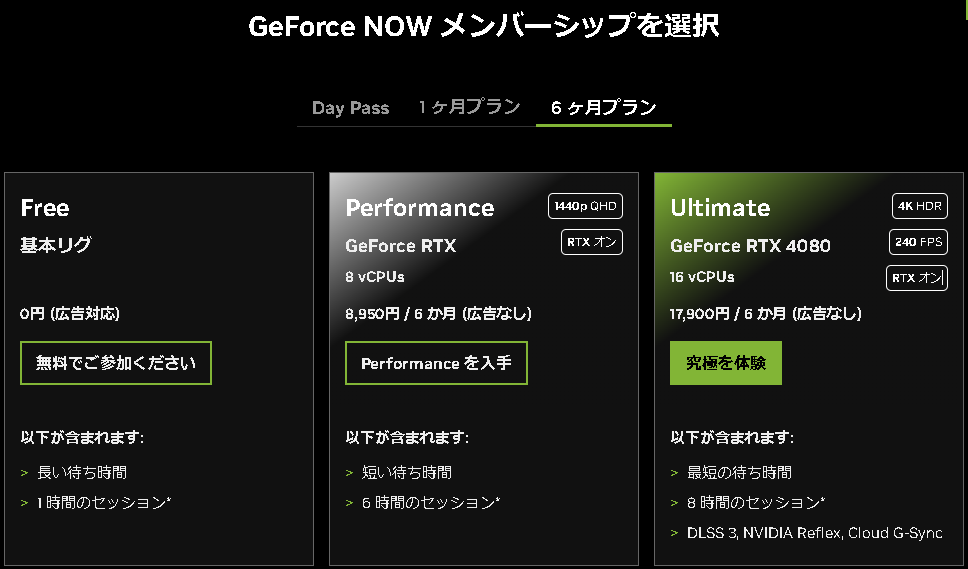Click the 長い待ち時間 feature item

click(82, 472)
